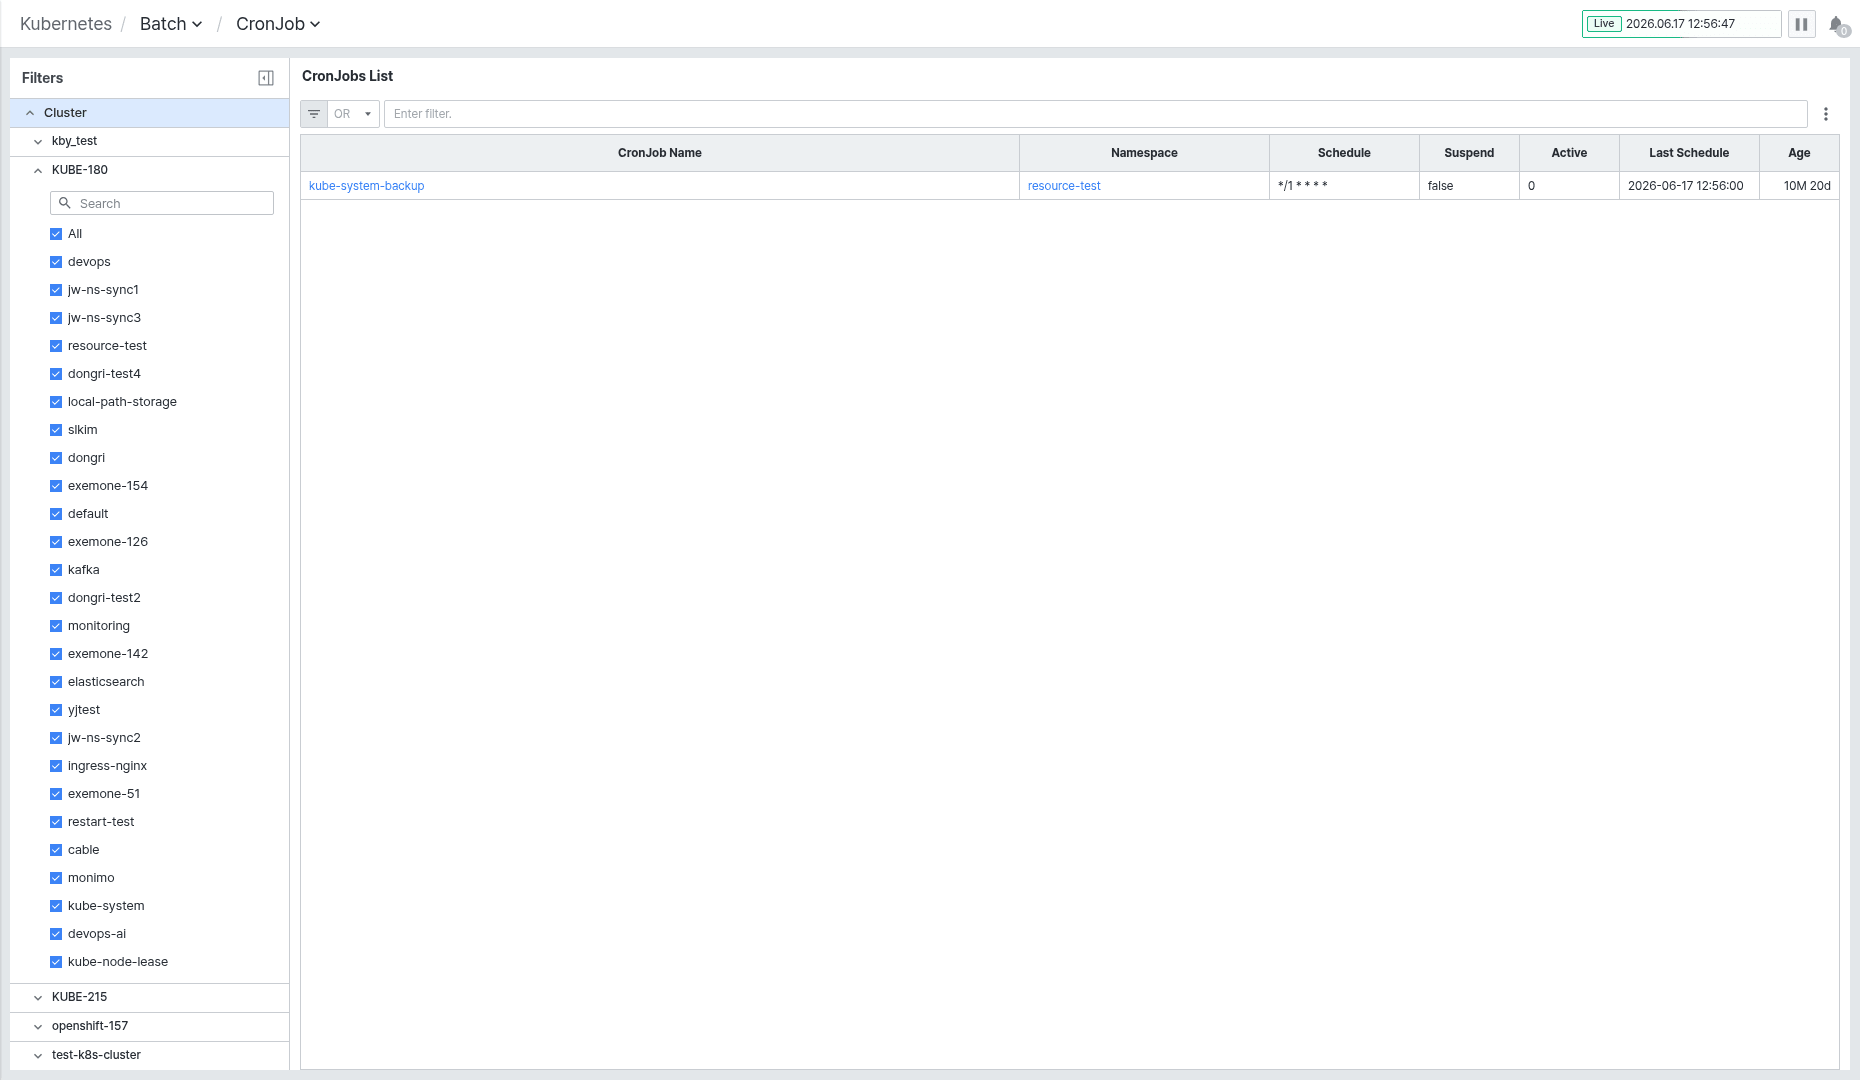This screenshot has height=1080, width=1860.
Task: Collapse the Cluster section chevron
Action: coord(30,113)
